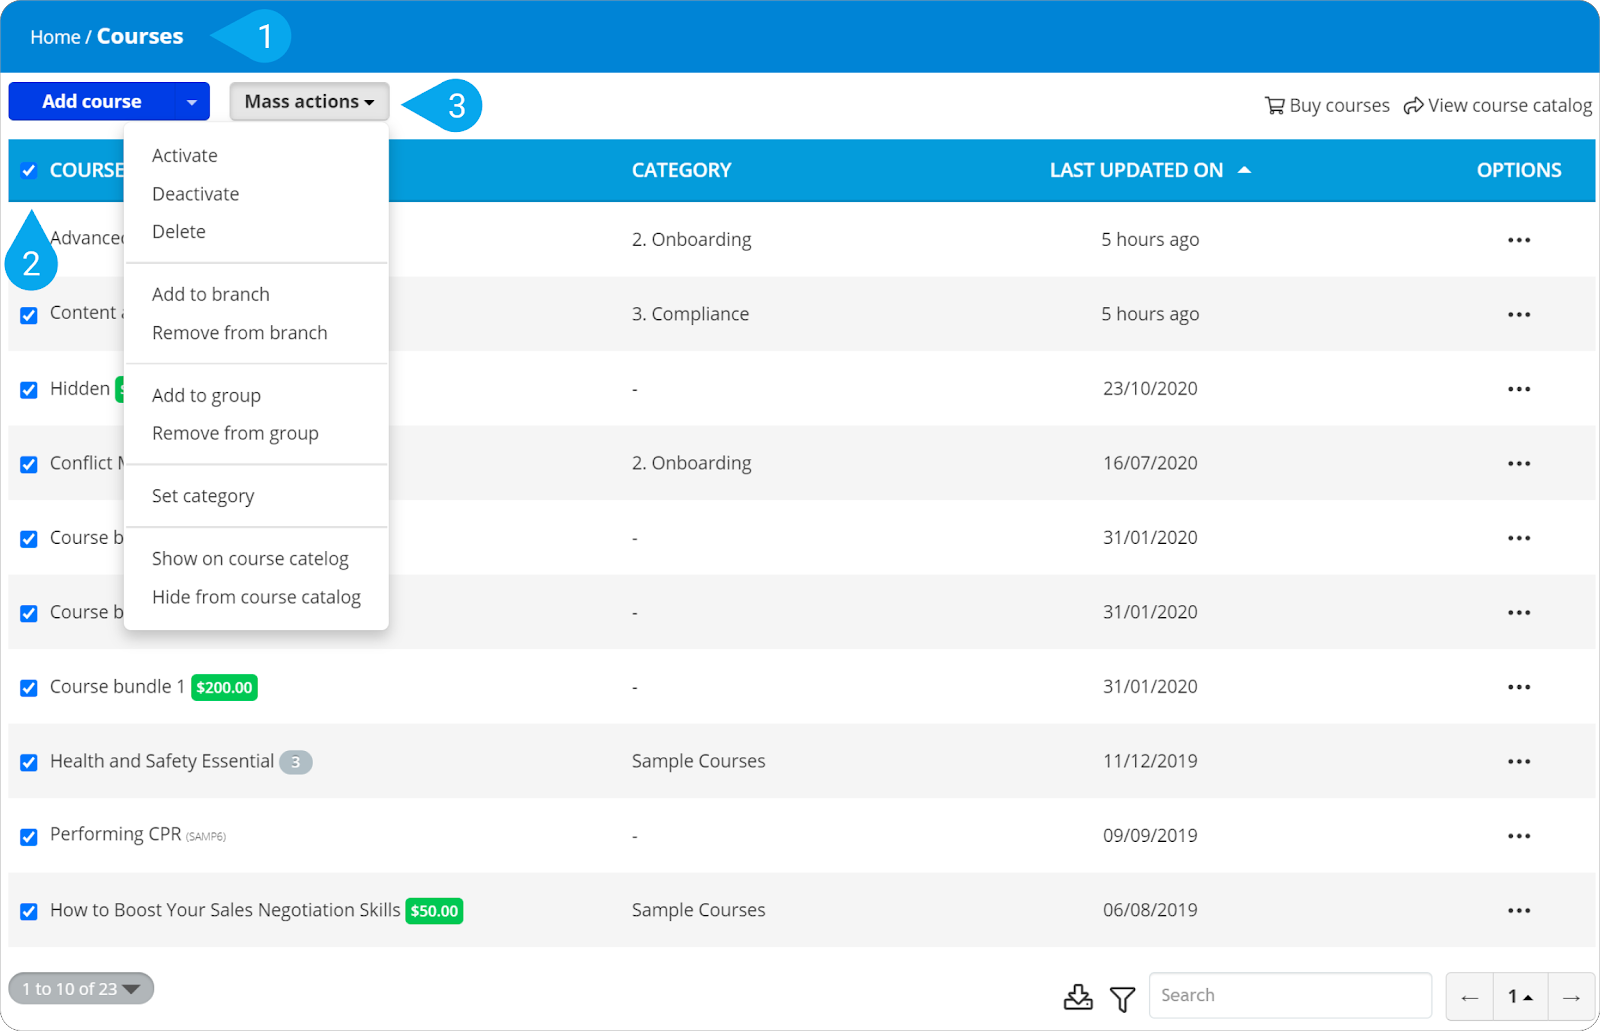Uncheck the Course bundle 1 checkbox
1600x1031 pixels.
(29, 688)
